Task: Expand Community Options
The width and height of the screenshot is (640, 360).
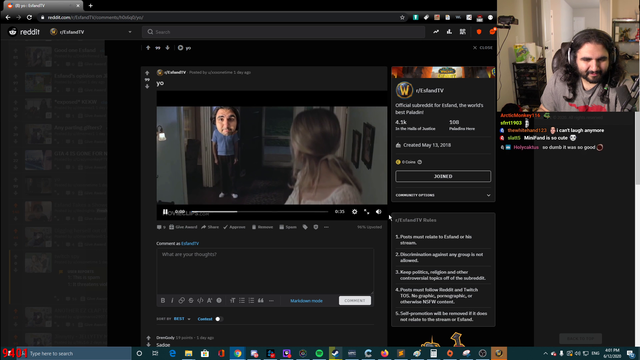Action: point(443,195)
